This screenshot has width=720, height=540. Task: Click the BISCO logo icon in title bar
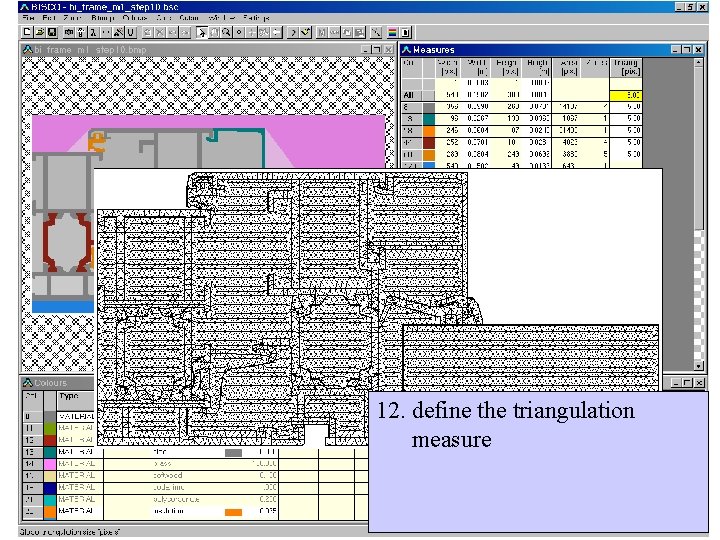(24, 7)
